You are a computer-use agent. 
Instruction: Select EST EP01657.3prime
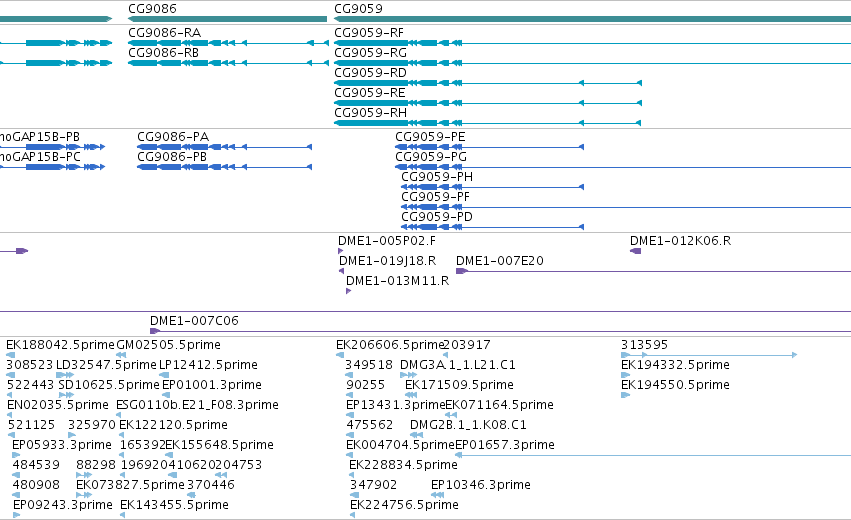pos(505,446)
